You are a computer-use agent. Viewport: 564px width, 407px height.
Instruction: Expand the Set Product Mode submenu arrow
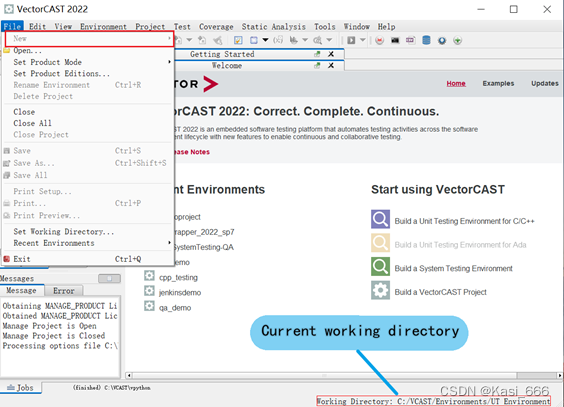169,62
